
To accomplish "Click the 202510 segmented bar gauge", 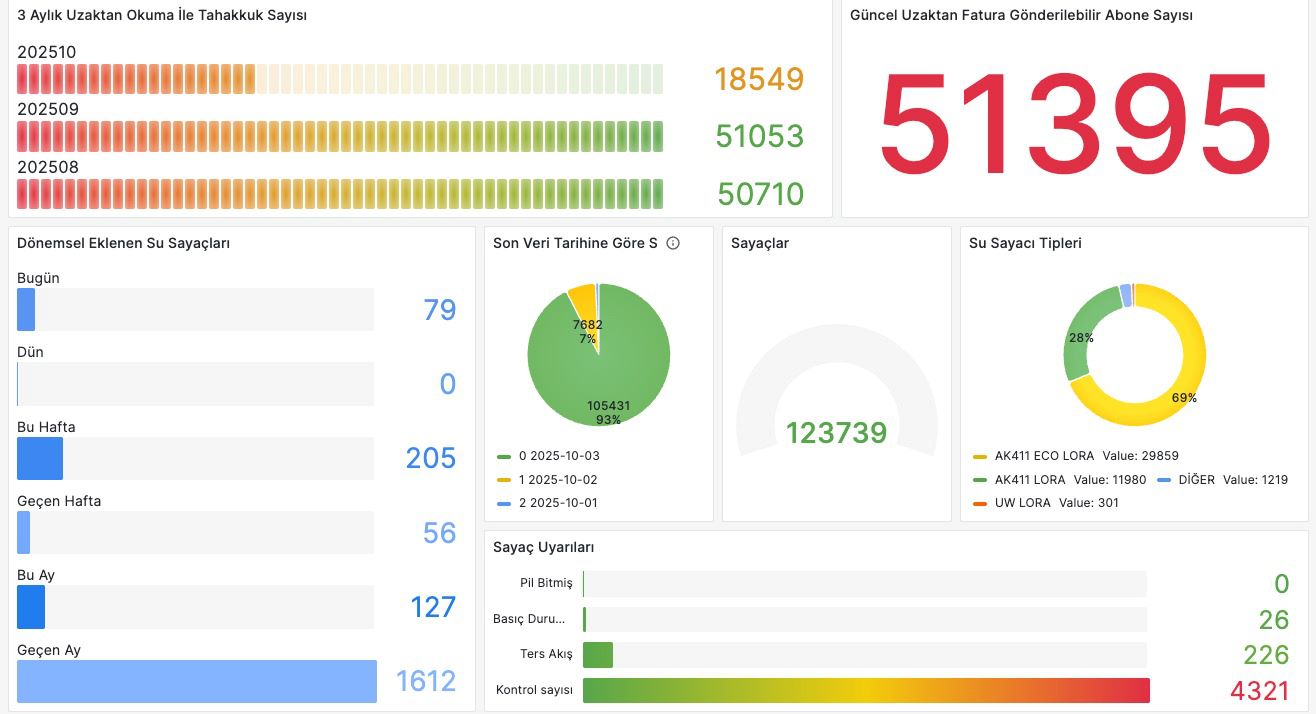I will [340, 79].
